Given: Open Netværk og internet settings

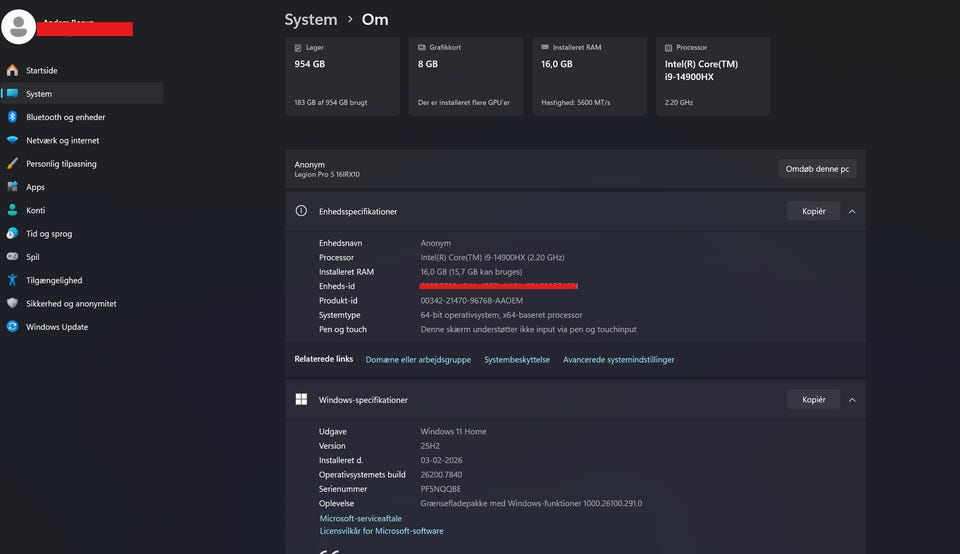Looking at the screenshot, I should (x=82, y=140).
